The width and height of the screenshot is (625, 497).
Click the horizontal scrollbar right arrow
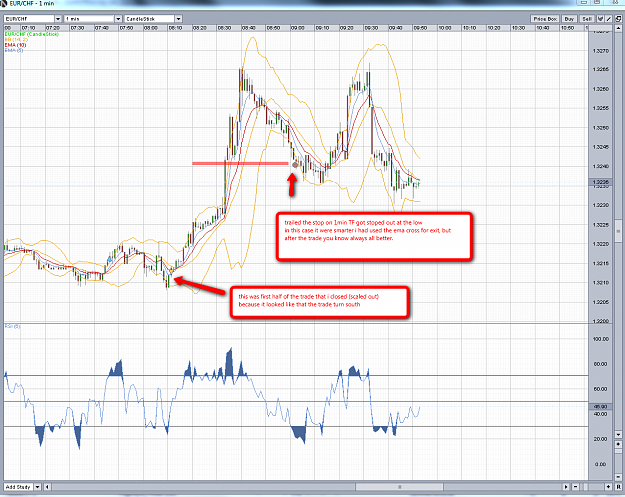[566, 487]
